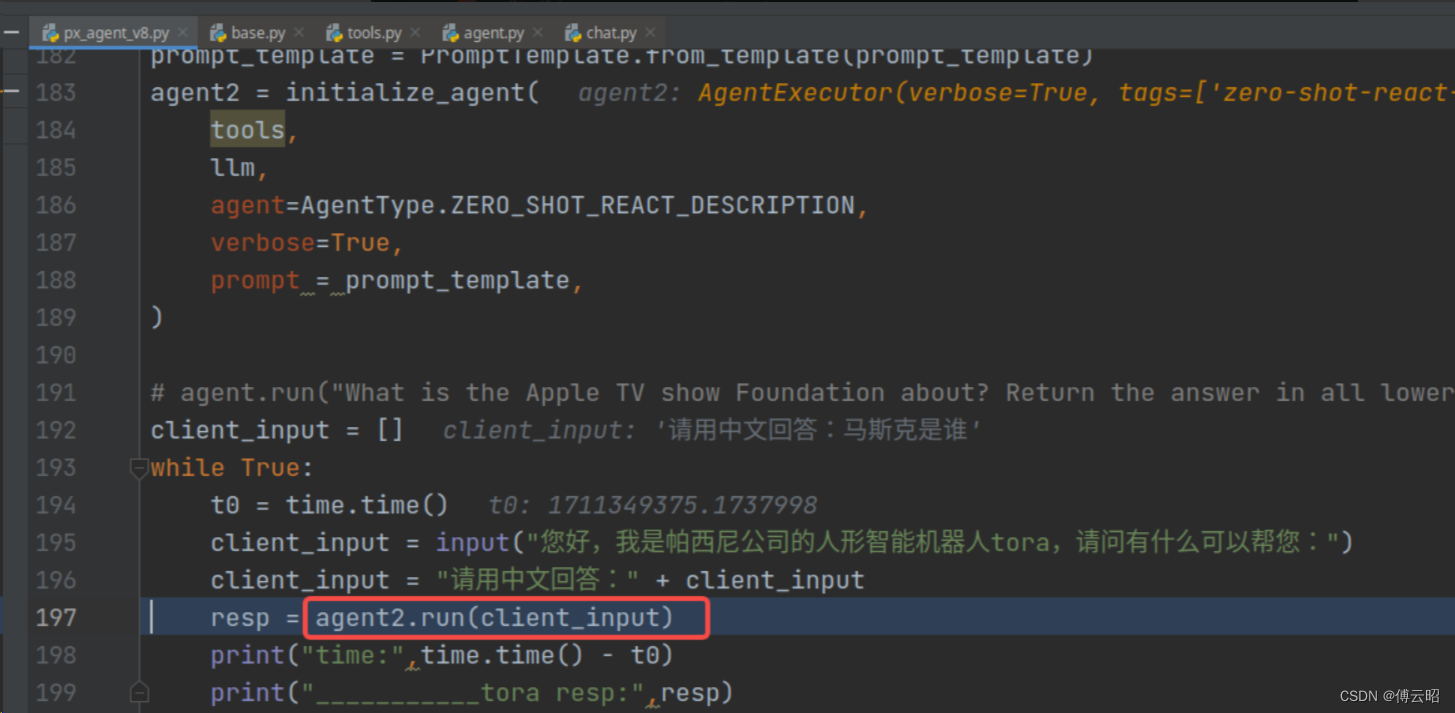Close the tools.py editor tab
The height and width of the screenshot is (713, 1455).
click(x=415, y=33)
